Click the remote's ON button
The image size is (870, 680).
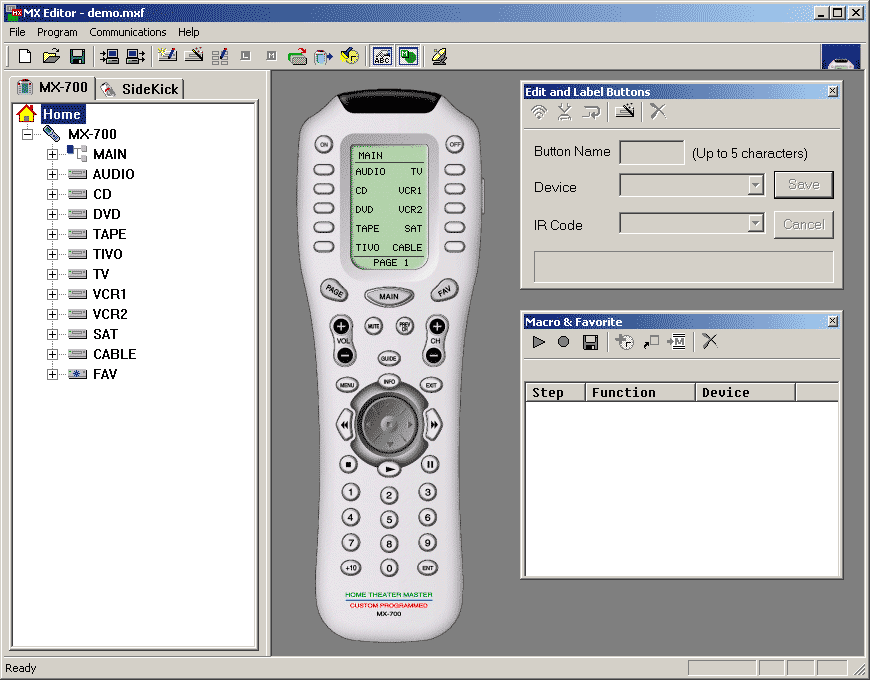coord(324,145)
